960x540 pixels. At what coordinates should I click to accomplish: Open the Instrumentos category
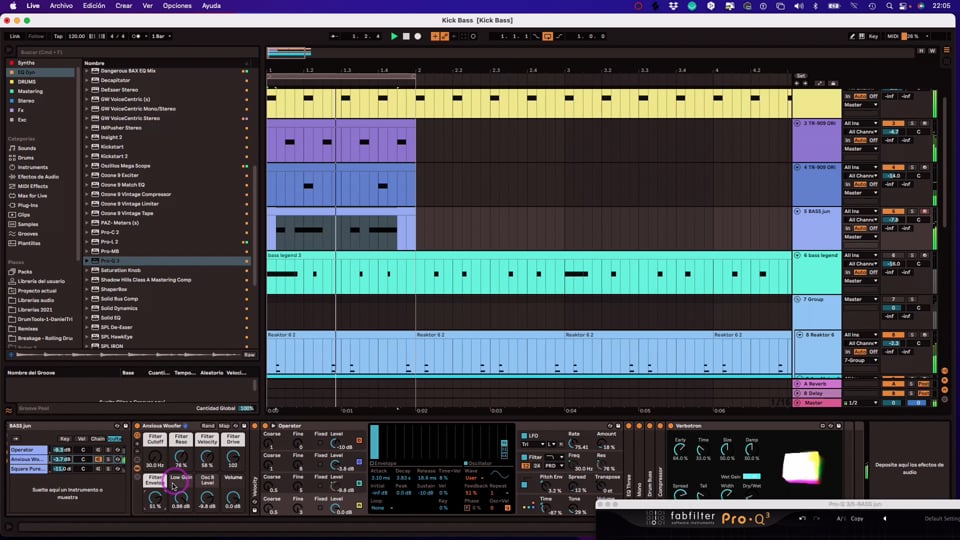pos(32,167)
